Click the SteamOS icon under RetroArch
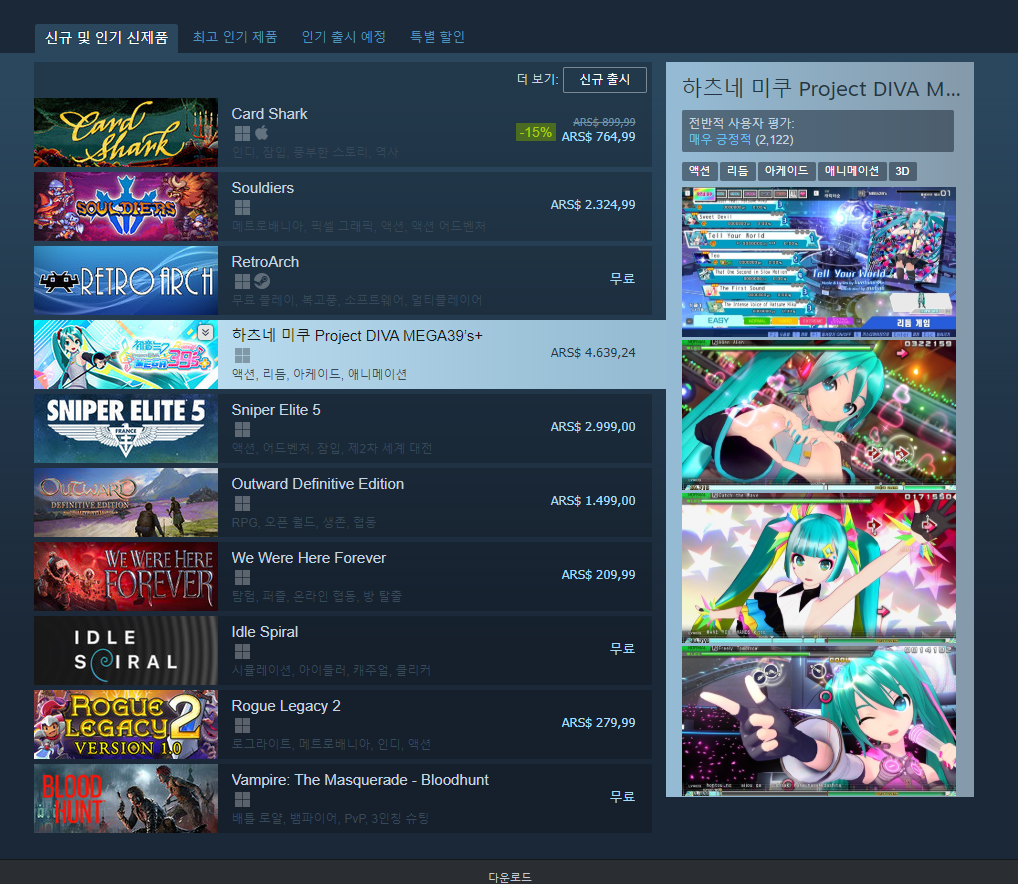 [262, 281]
